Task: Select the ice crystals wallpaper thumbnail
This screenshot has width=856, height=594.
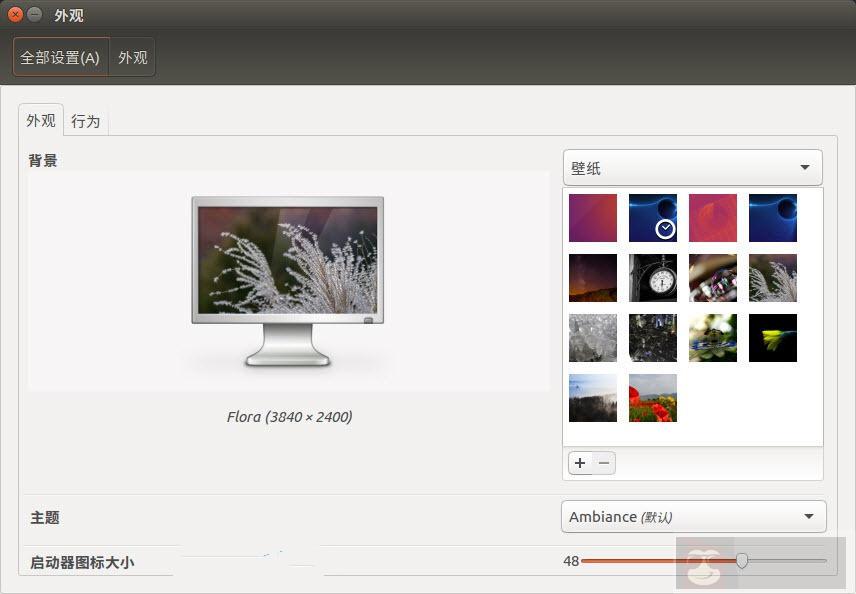Action: point(592,338)
